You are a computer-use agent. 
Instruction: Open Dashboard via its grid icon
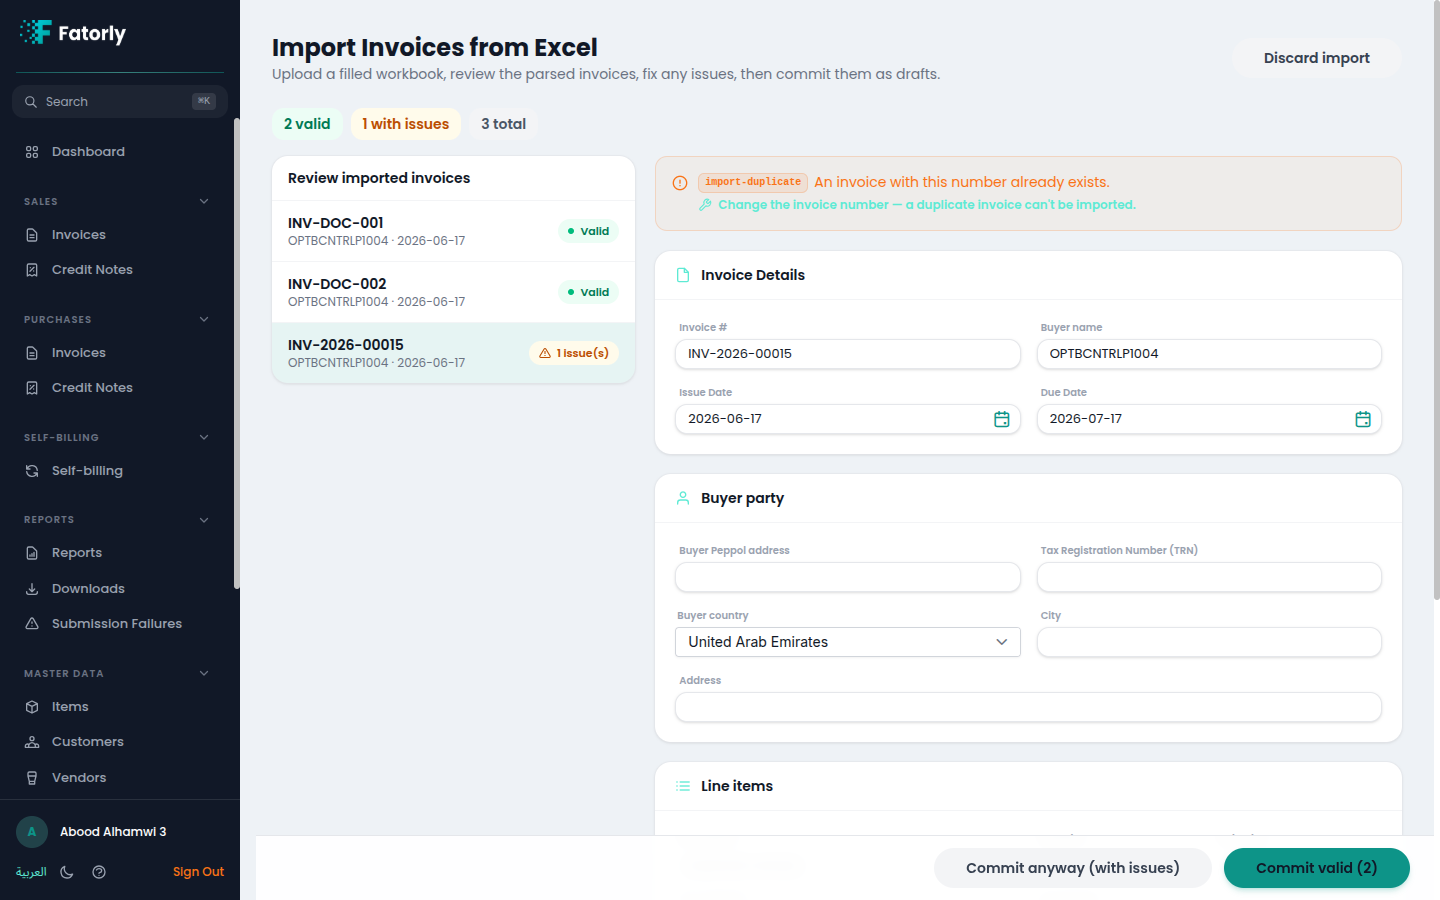click(x=32, y=152)
